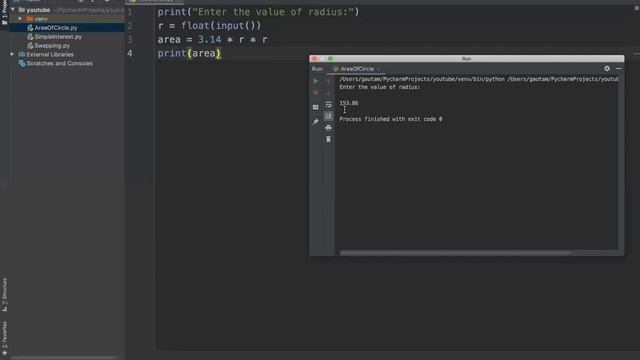
Task: Hide the Run tool window via minus icon
Action: pos(618,69)
